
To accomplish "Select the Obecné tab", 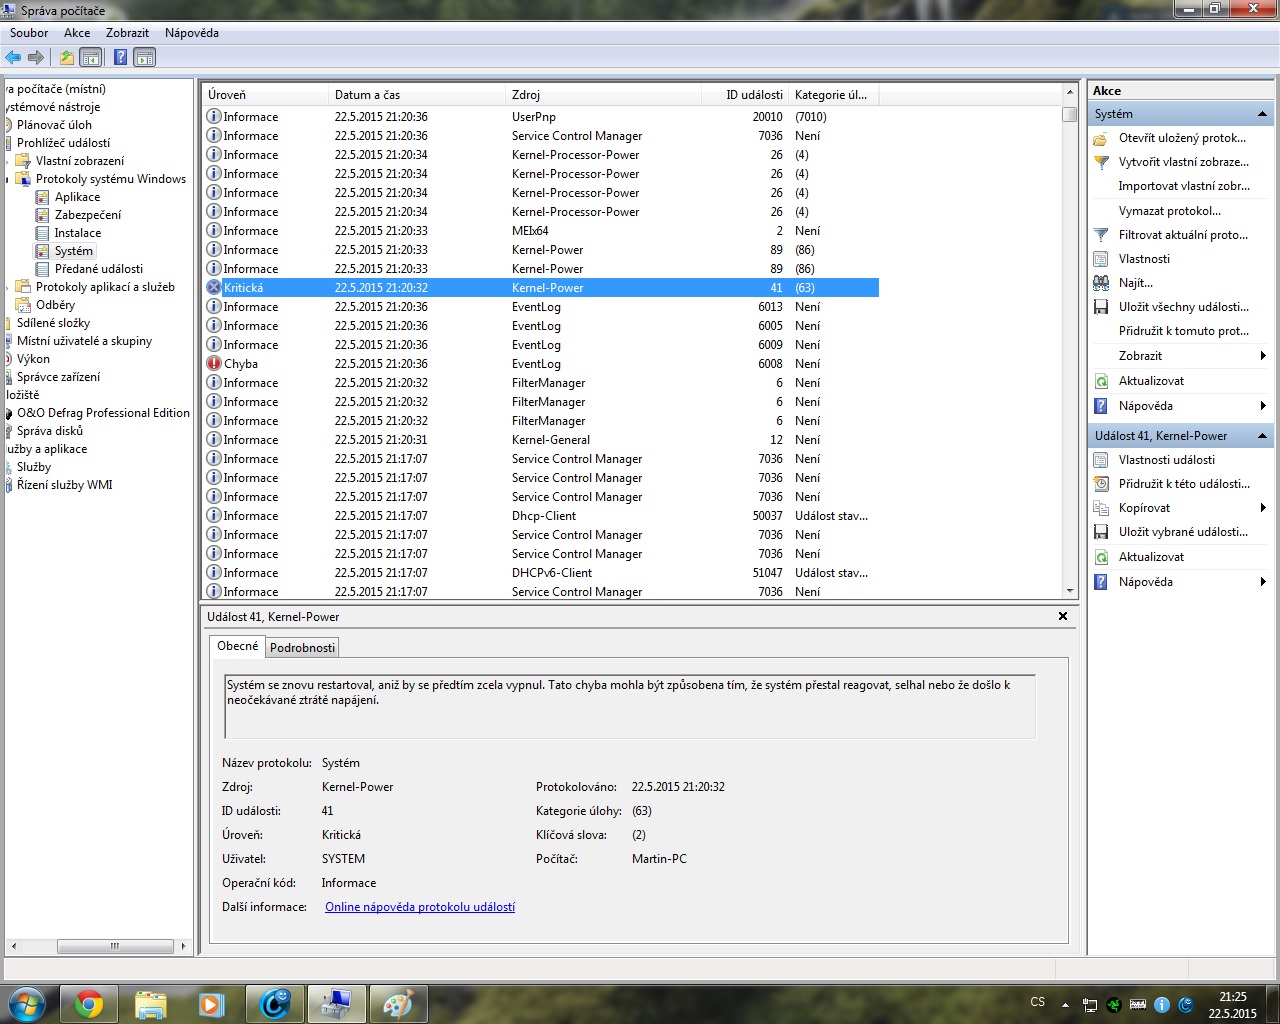I will click(238, 646).
